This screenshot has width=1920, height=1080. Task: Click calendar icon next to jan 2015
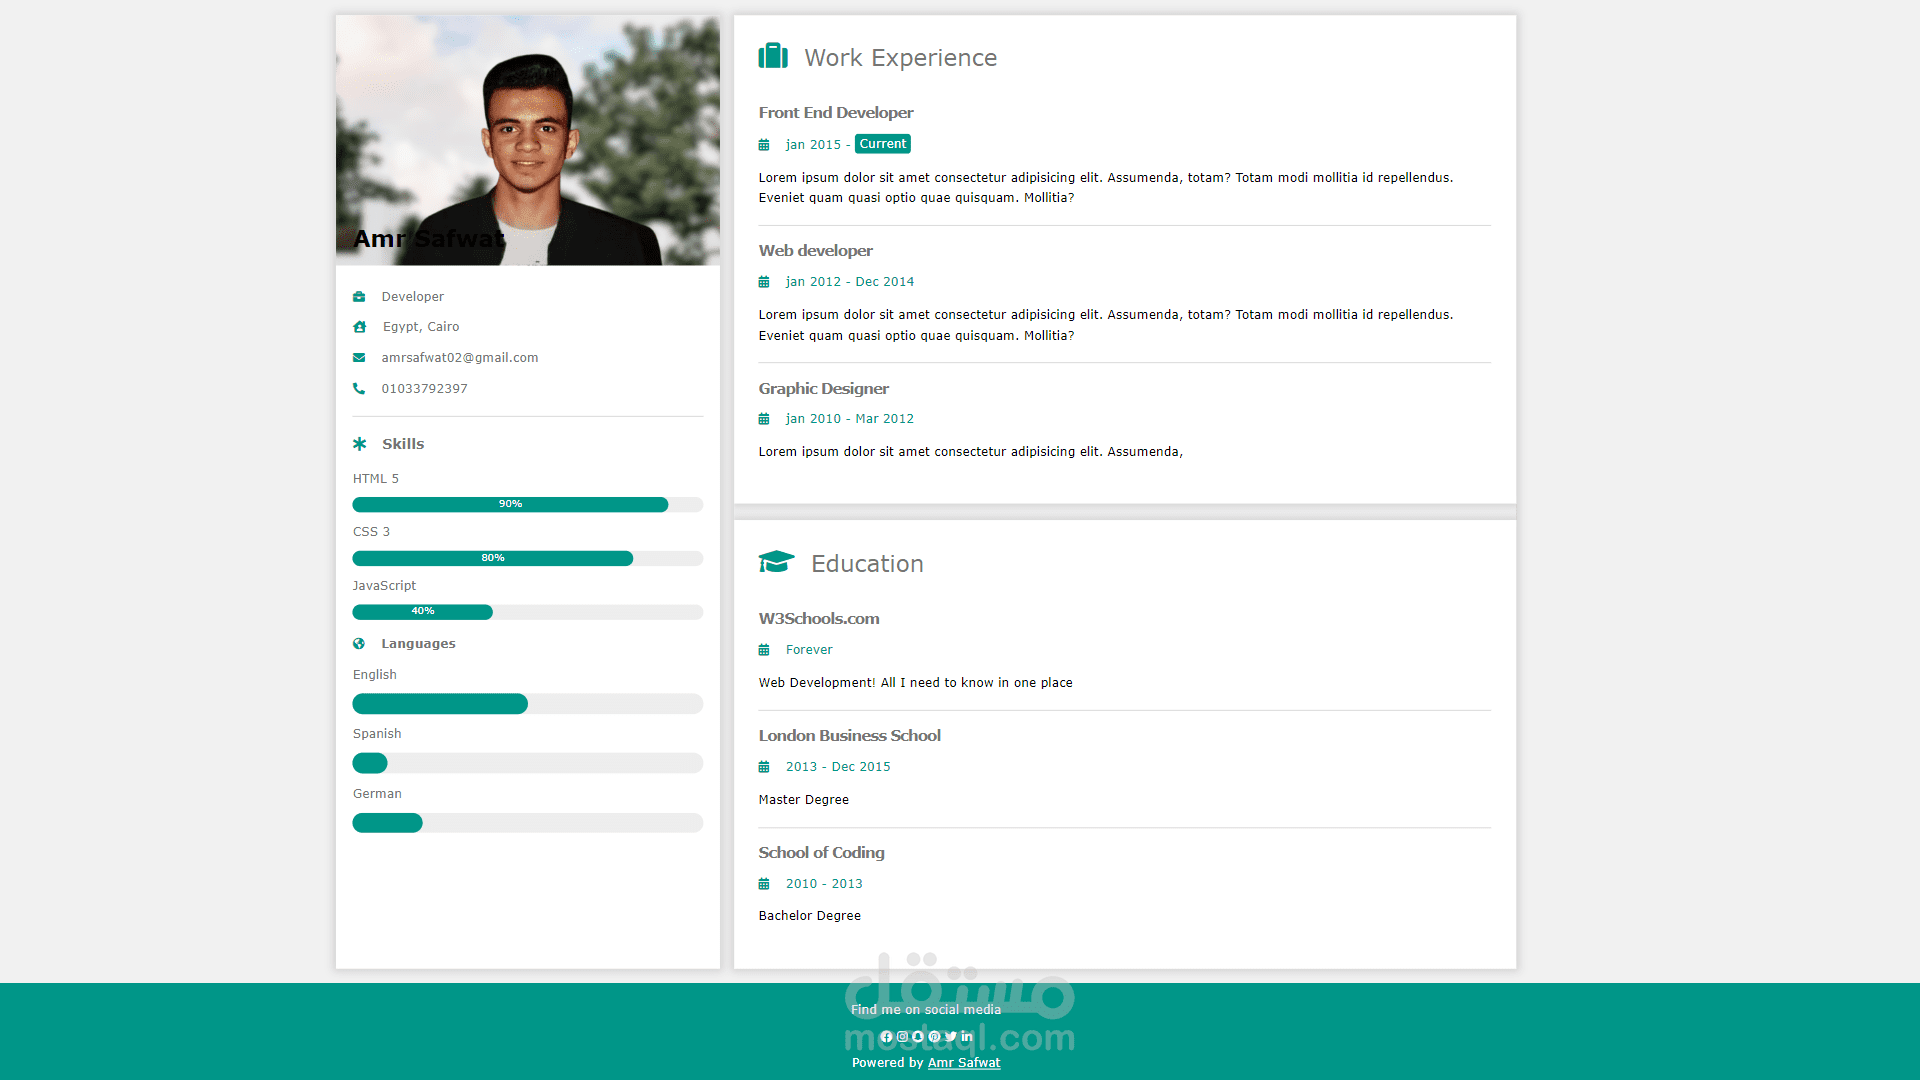(764, 145)
